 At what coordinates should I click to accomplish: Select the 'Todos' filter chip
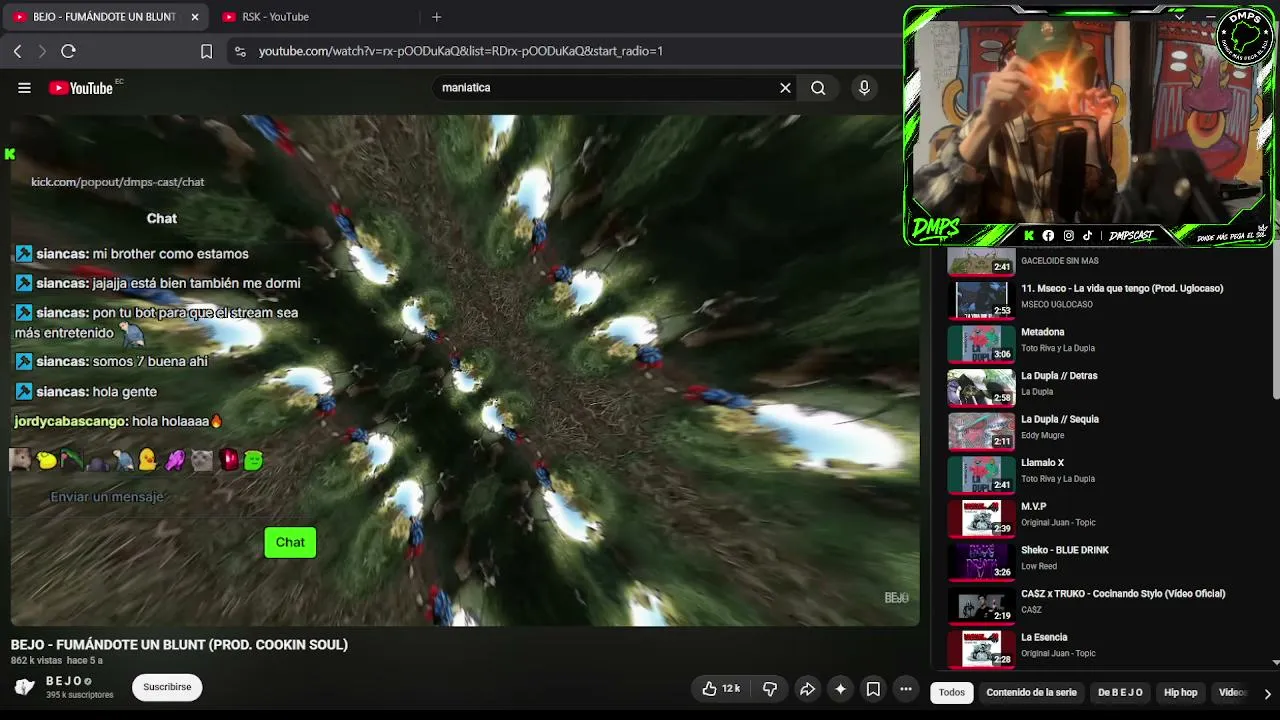tap(952, 693)
